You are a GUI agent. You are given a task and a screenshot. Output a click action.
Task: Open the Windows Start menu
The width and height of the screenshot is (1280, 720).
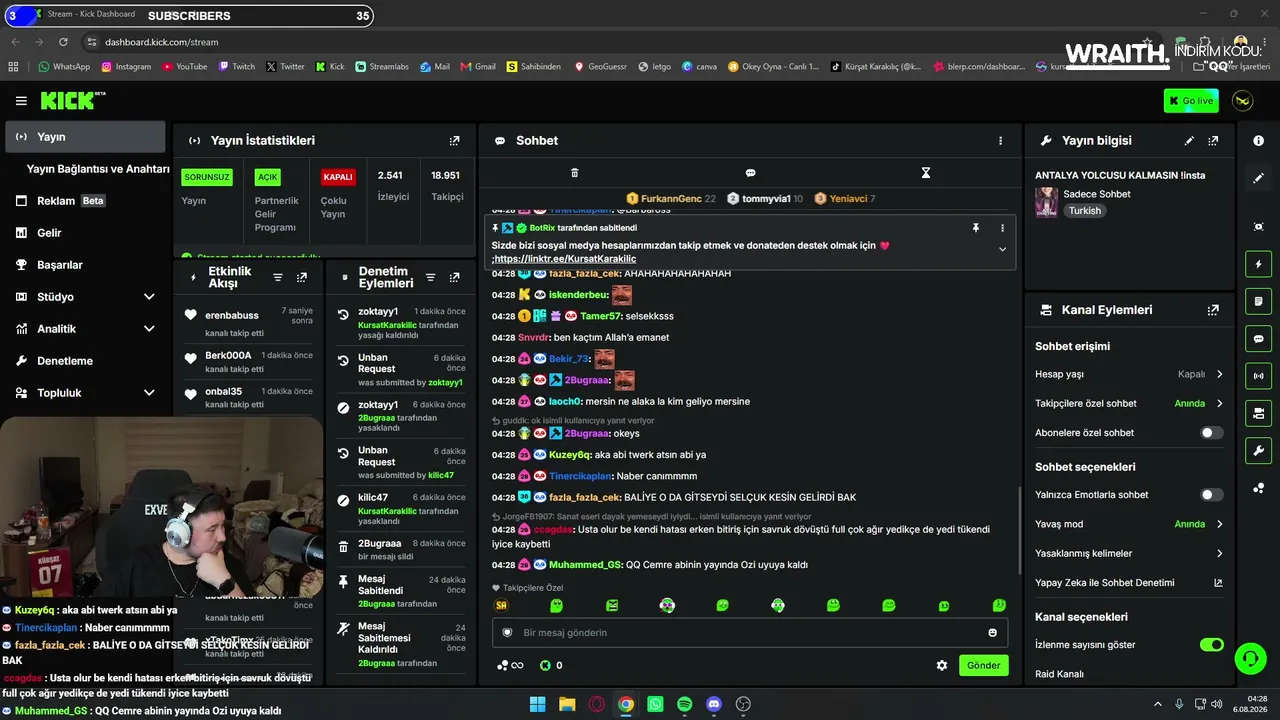pyautogui.click(x=538, y=704)
